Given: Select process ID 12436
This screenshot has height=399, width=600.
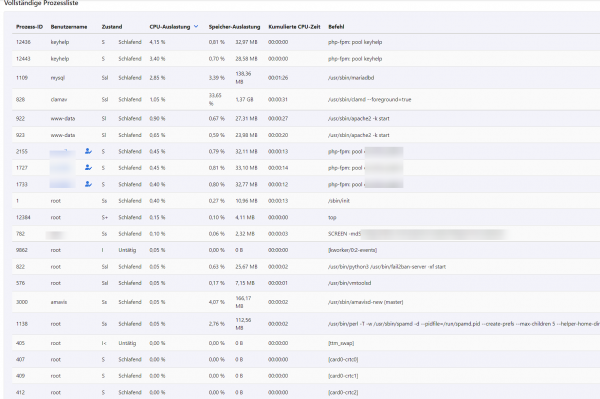Looking at the screenshot, I should coord(23,42).
